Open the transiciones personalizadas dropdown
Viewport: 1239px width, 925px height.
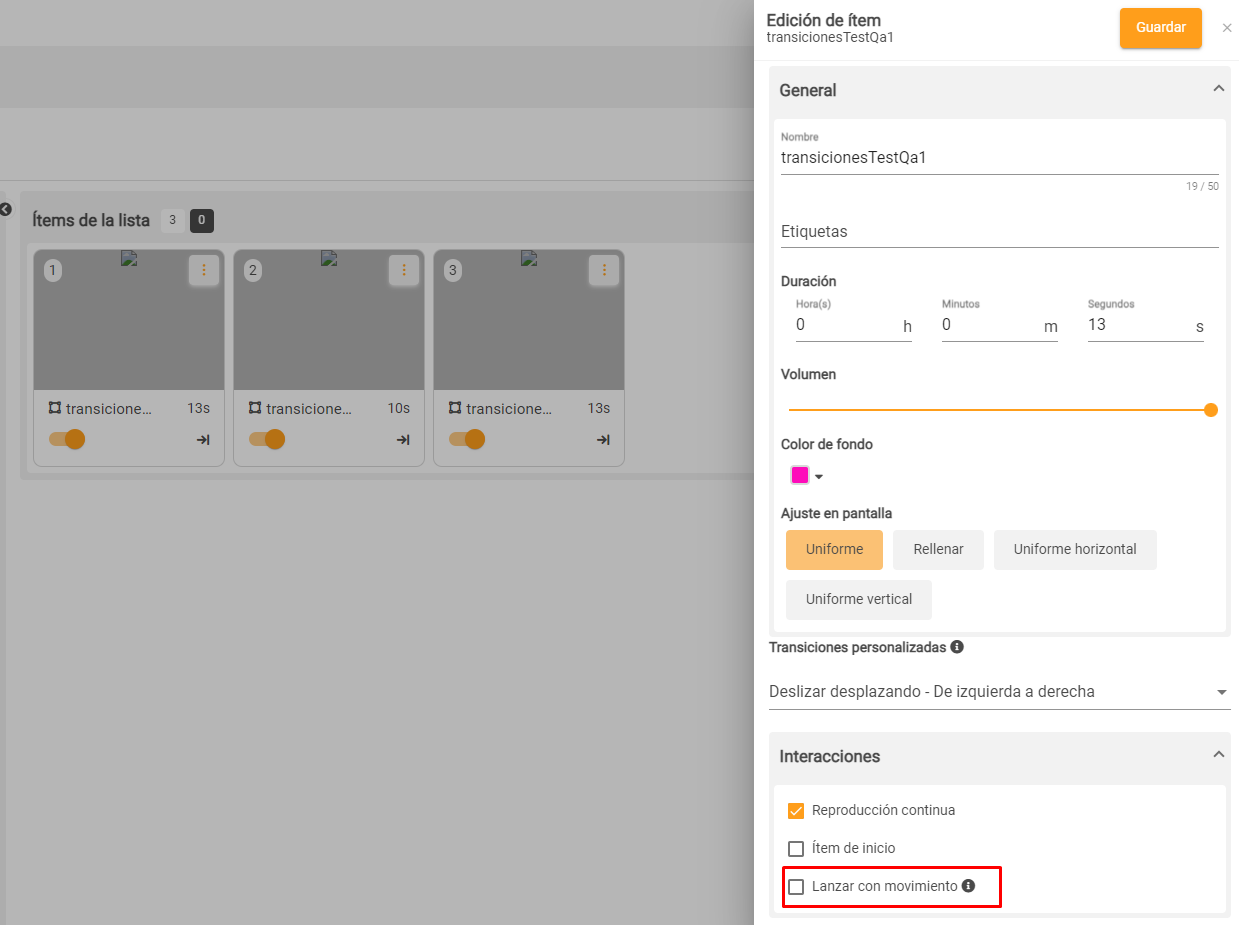tap(999, 692)
